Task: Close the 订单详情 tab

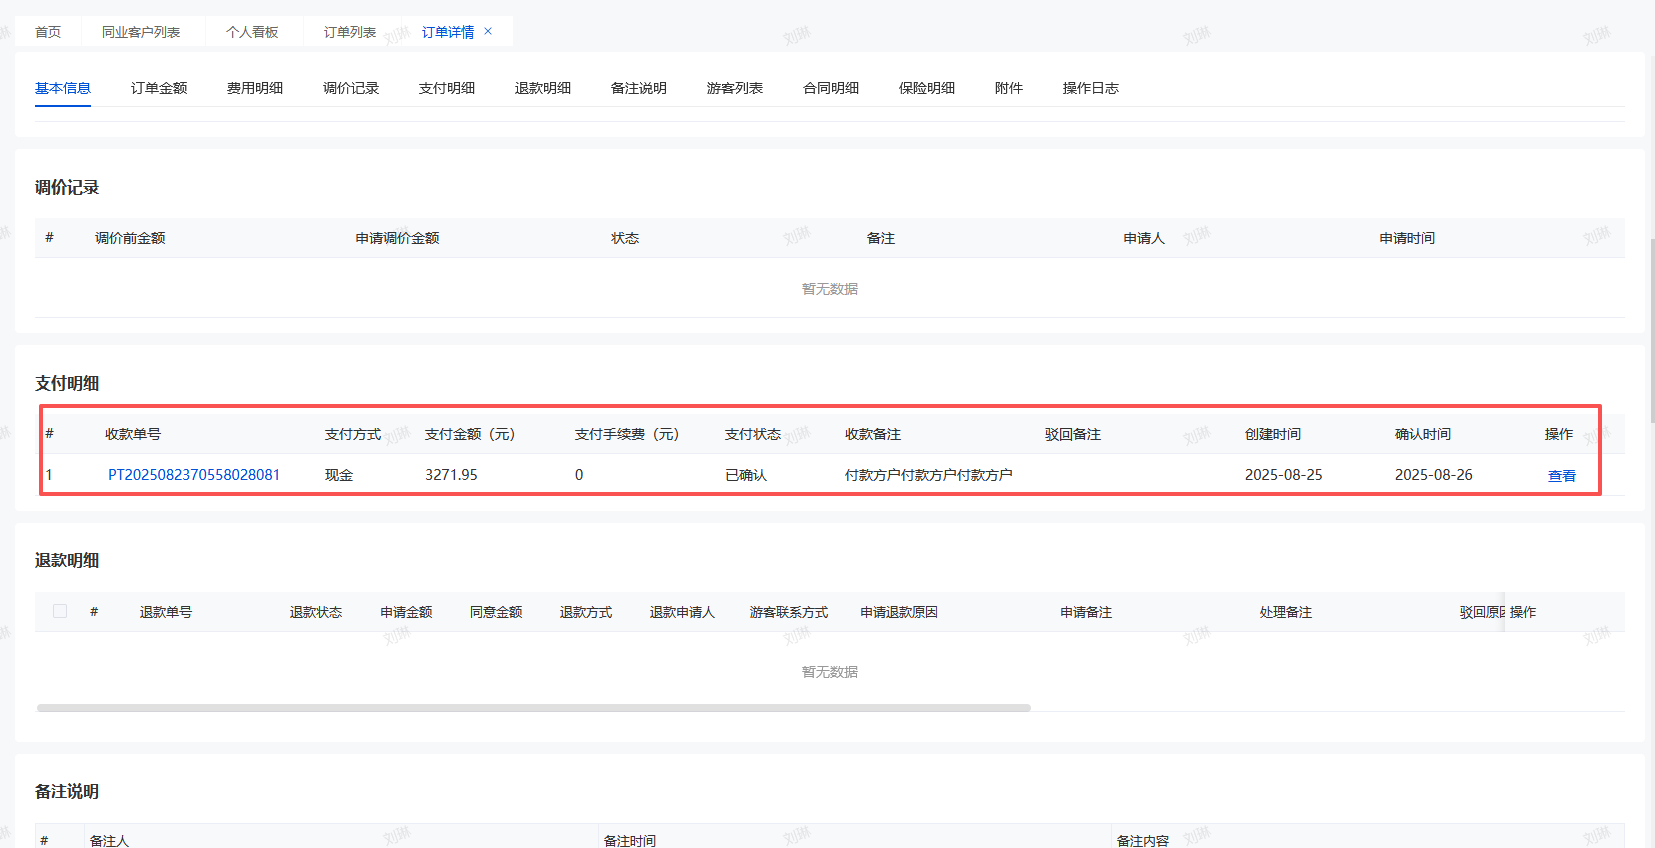Action: [488, 31]
